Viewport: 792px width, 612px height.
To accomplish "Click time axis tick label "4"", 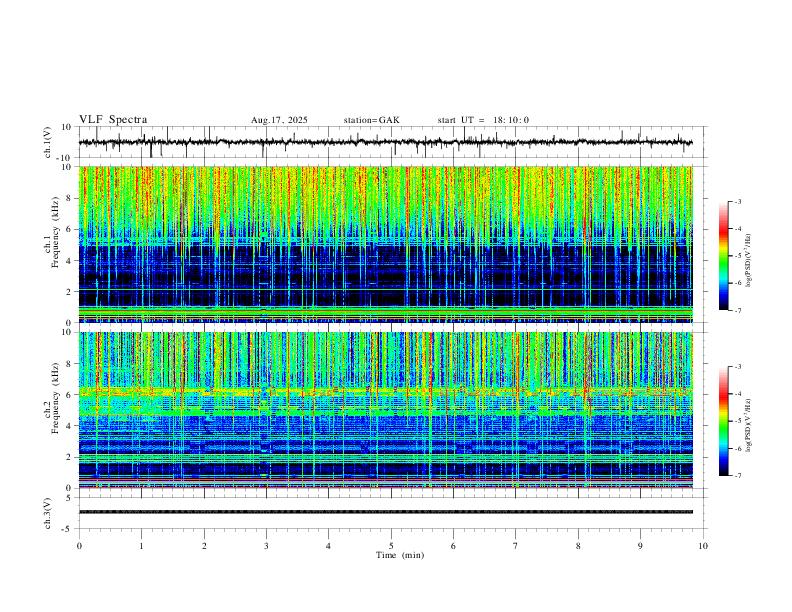I will pos(328,546).
